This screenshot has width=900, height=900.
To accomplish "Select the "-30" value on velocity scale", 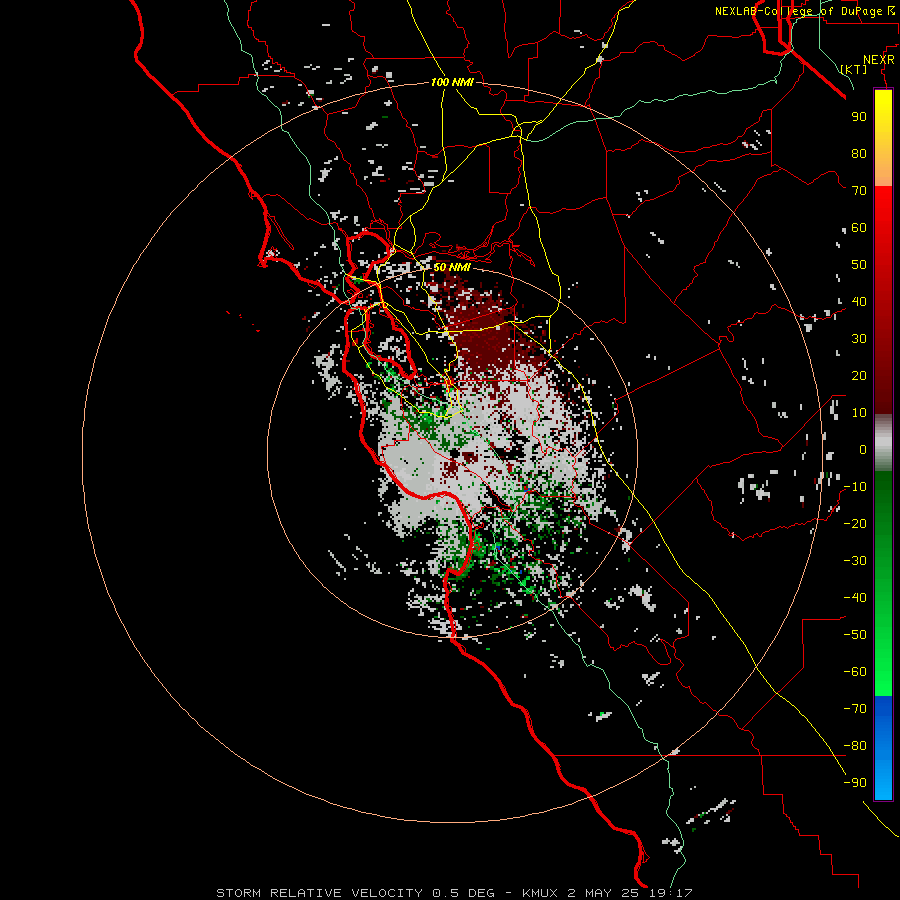I will (855, 561).
